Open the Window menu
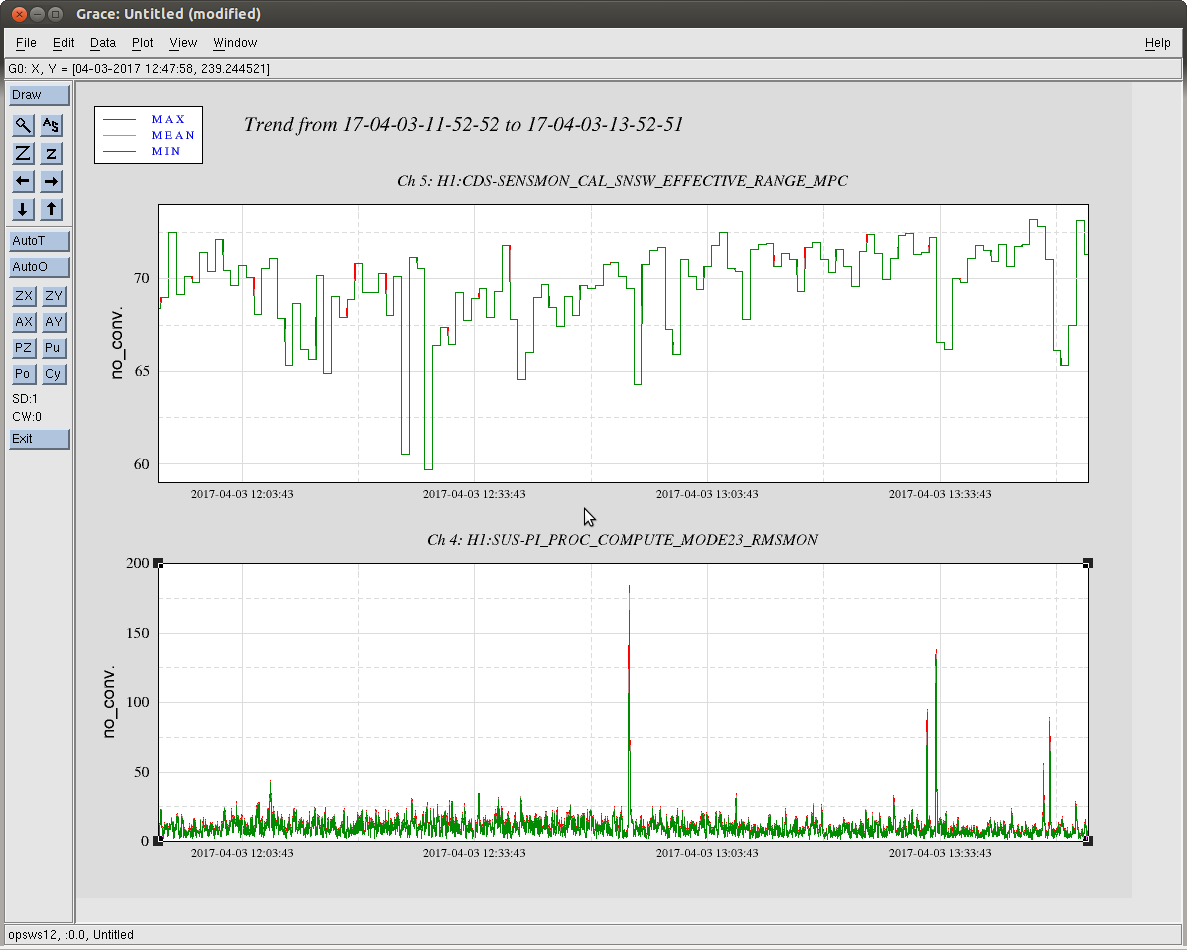Viewport: 1187px width, 950px height. click(235, 42)
